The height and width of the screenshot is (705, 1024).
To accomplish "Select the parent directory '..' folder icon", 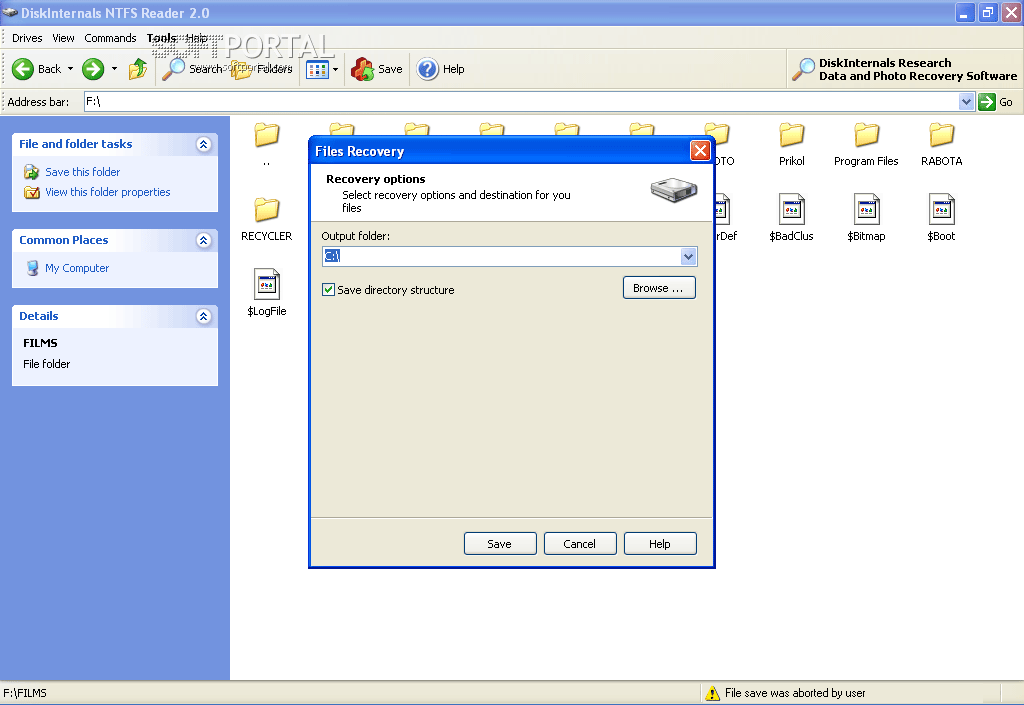I will click(266, 135).
